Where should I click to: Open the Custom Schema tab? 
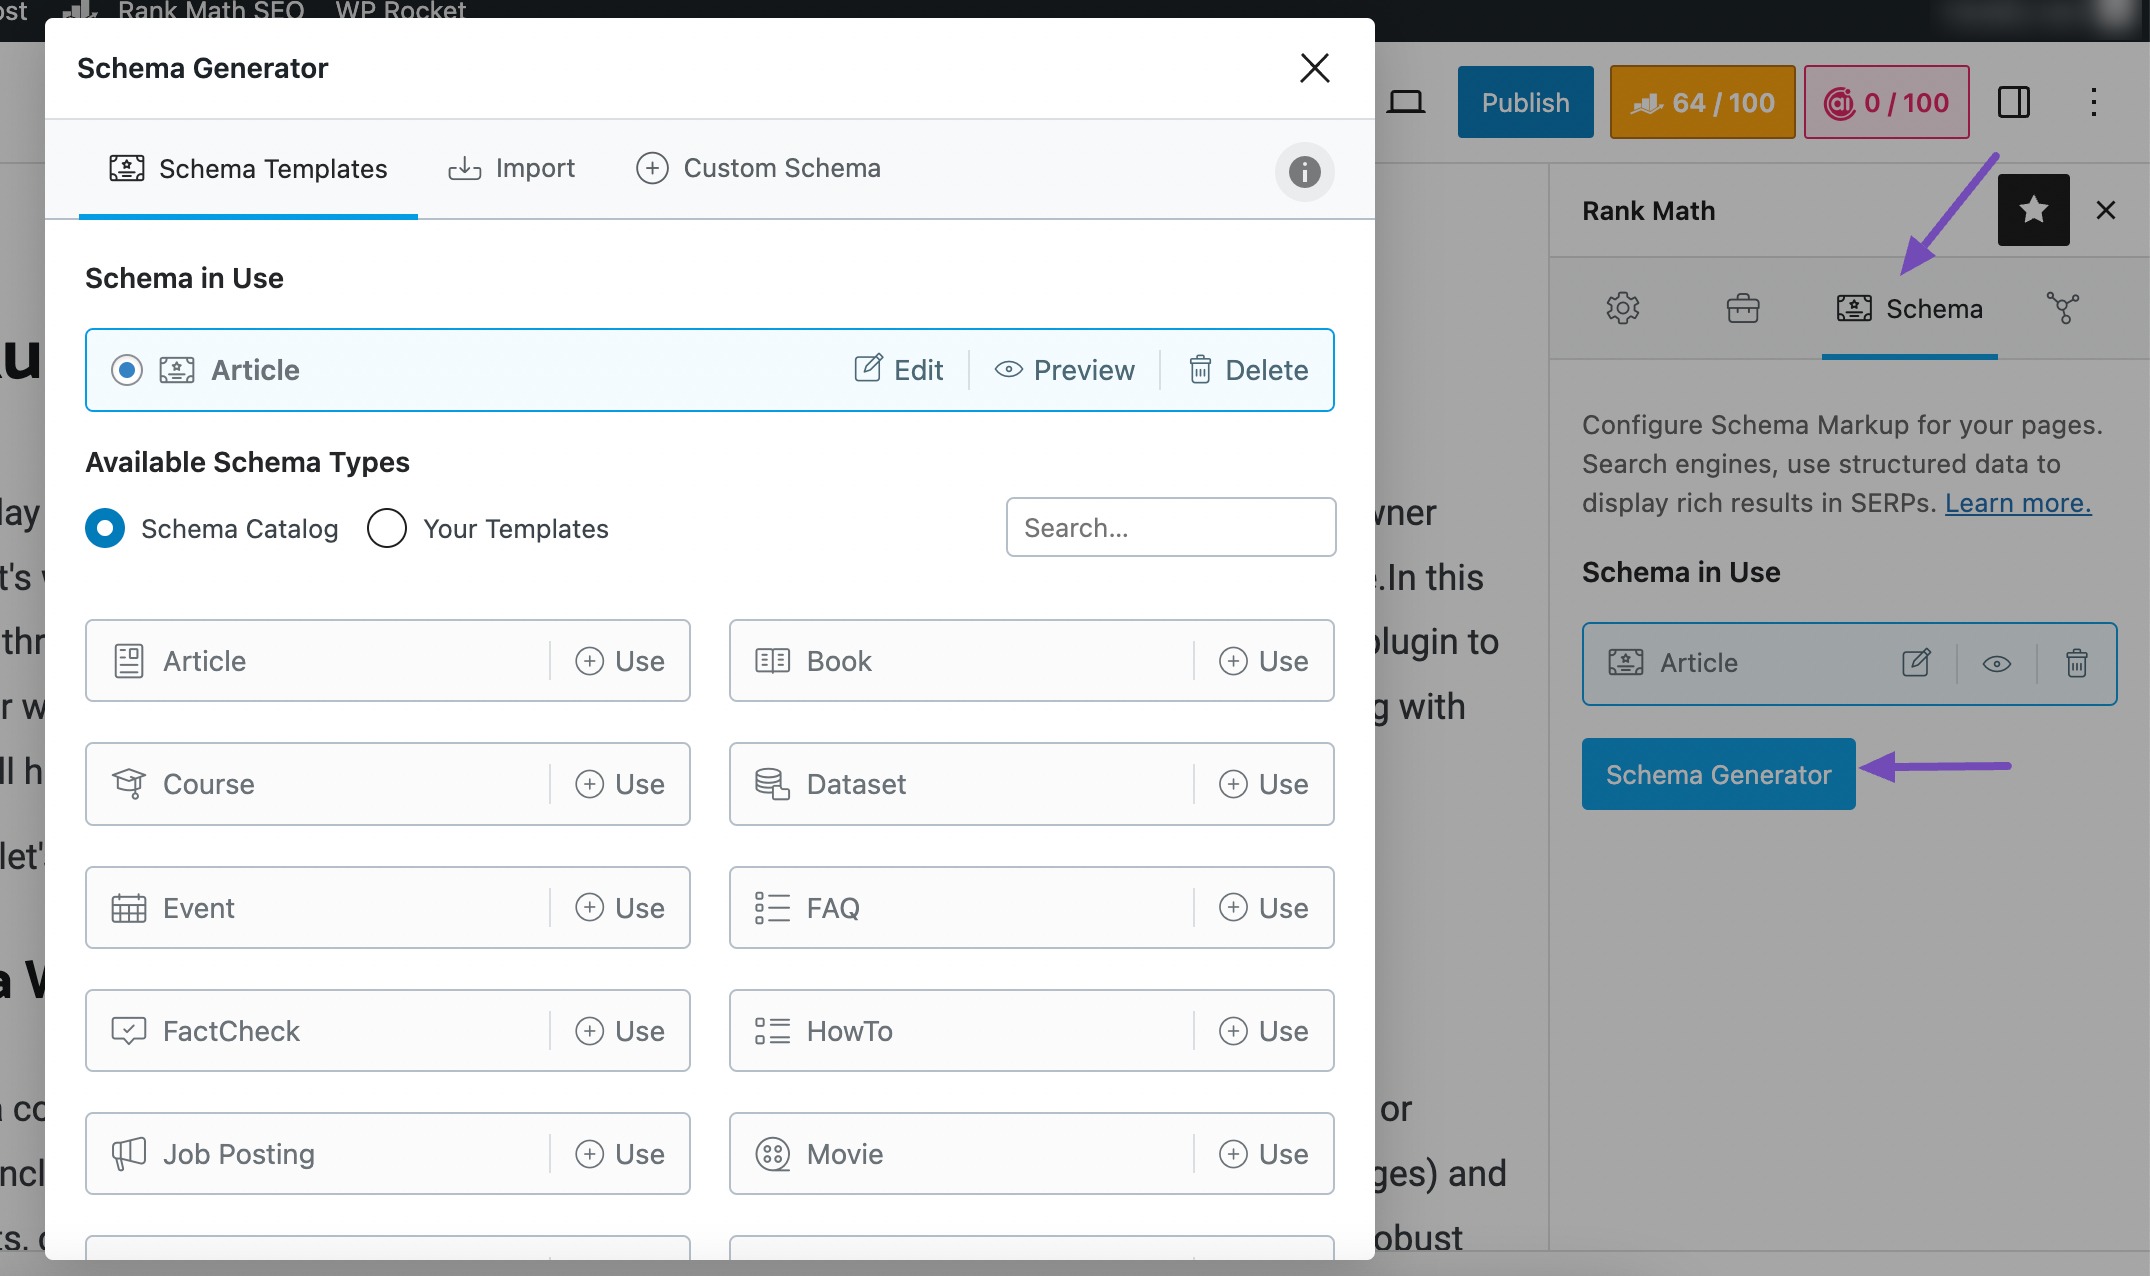758,168
